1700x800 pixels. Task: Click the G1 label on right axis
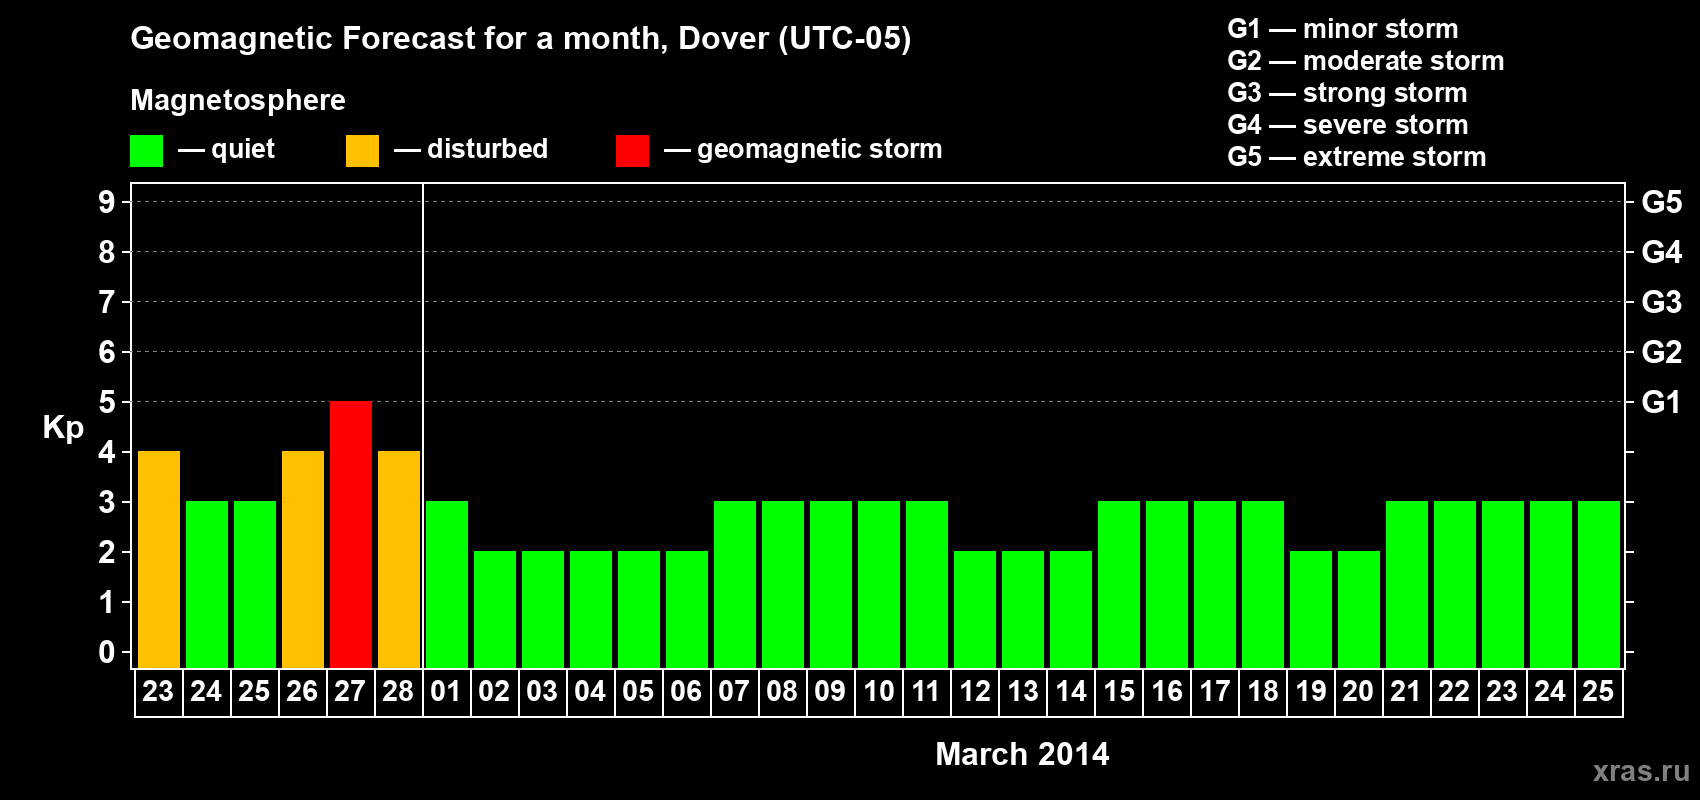[1661, 402]
